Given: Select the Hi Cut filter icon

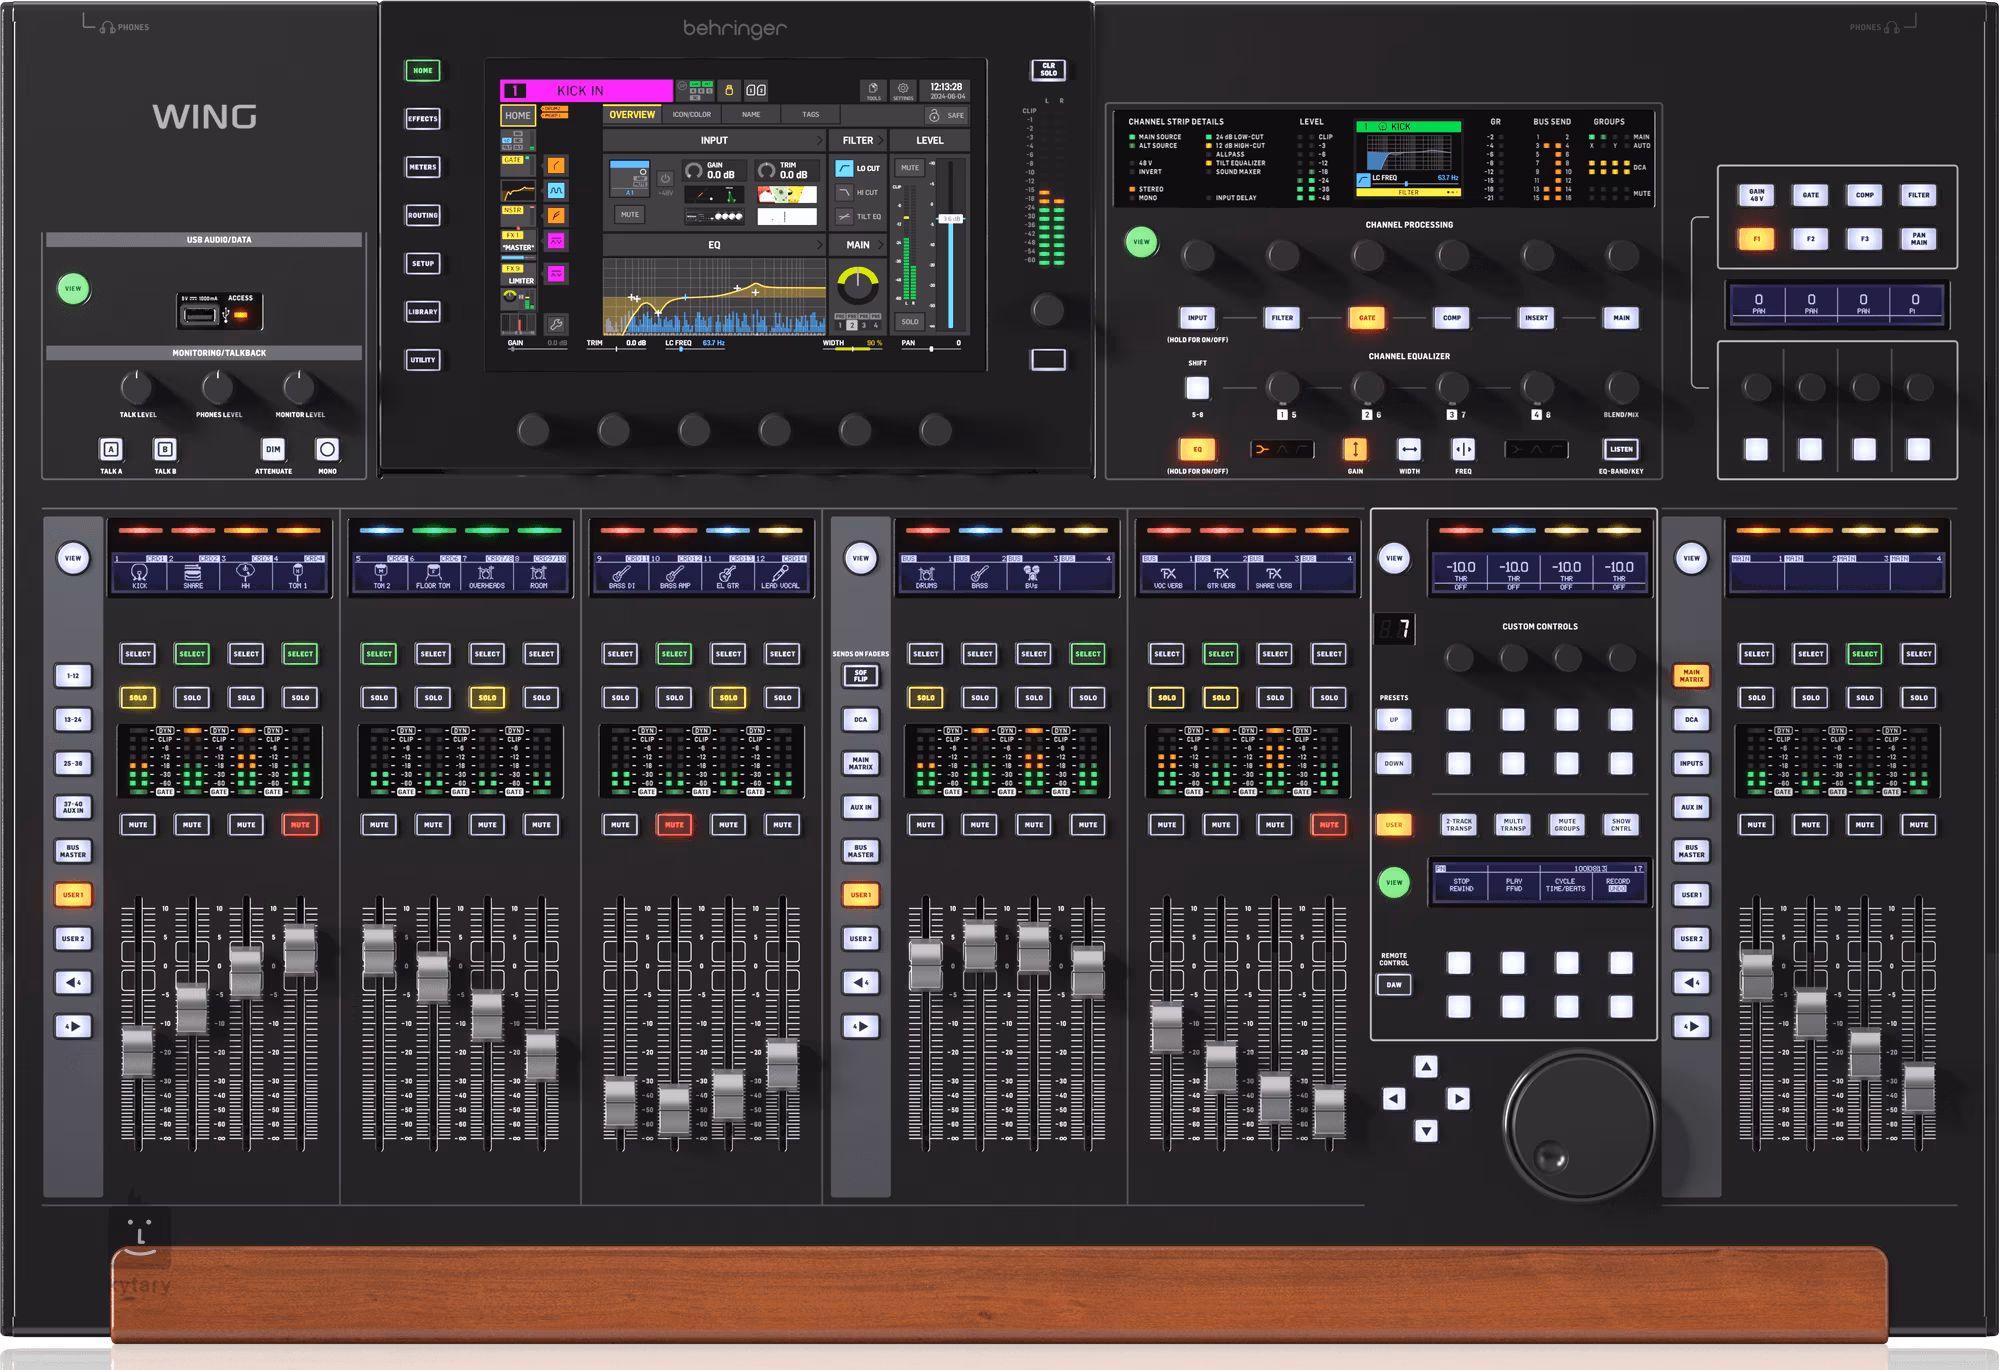Looking at the screenshot, I should 845,192.
